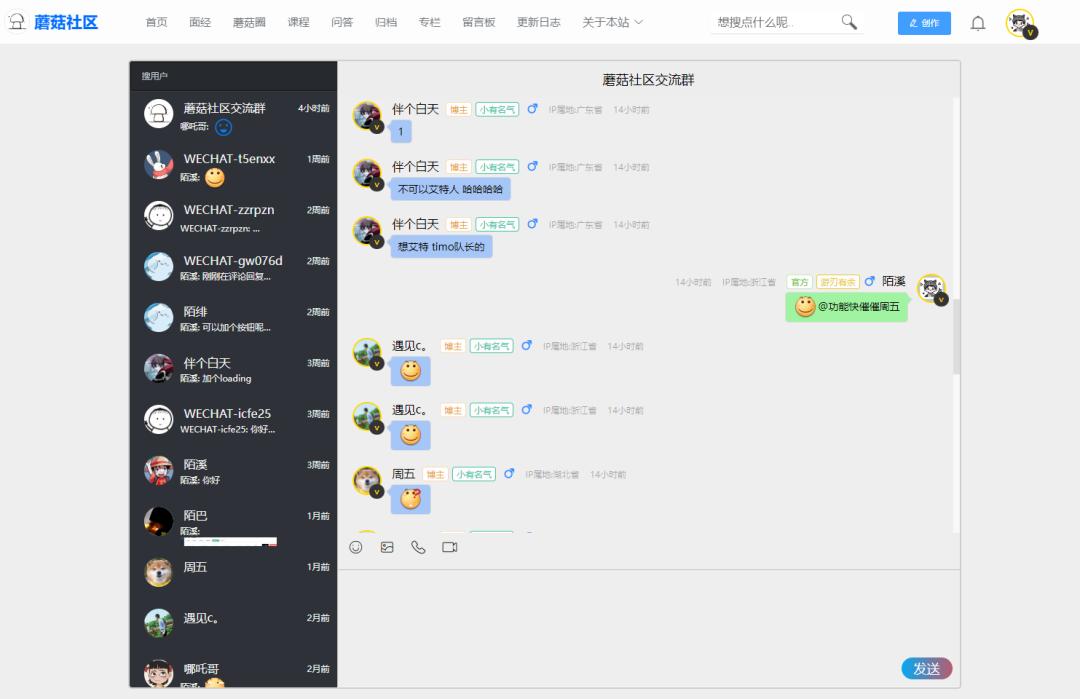
Task: Click the image upload icon in chat toolbar
Action: 387,547
